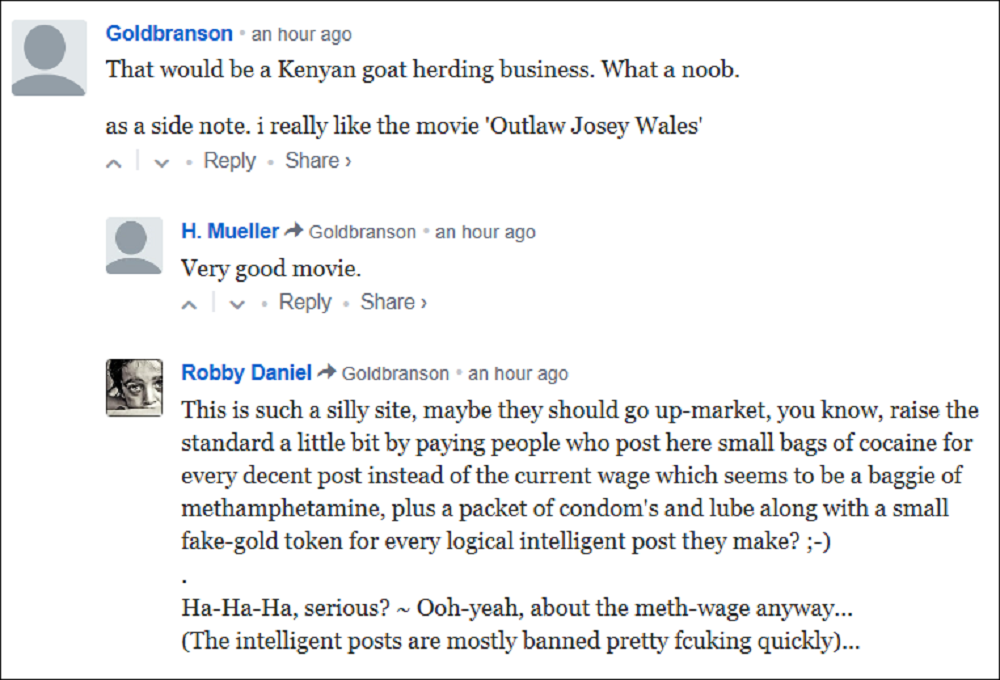Click the timestamp on Robby Daniel's reply
The image size is (1000, 680).
click(518, 373)
